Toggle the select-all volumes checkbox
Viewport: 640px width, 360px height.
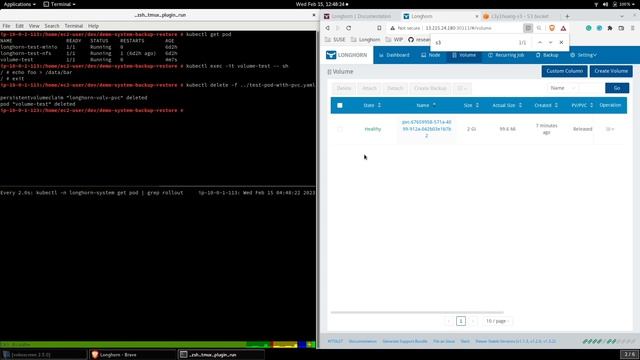pyautogui.click(x=340, y=105)
